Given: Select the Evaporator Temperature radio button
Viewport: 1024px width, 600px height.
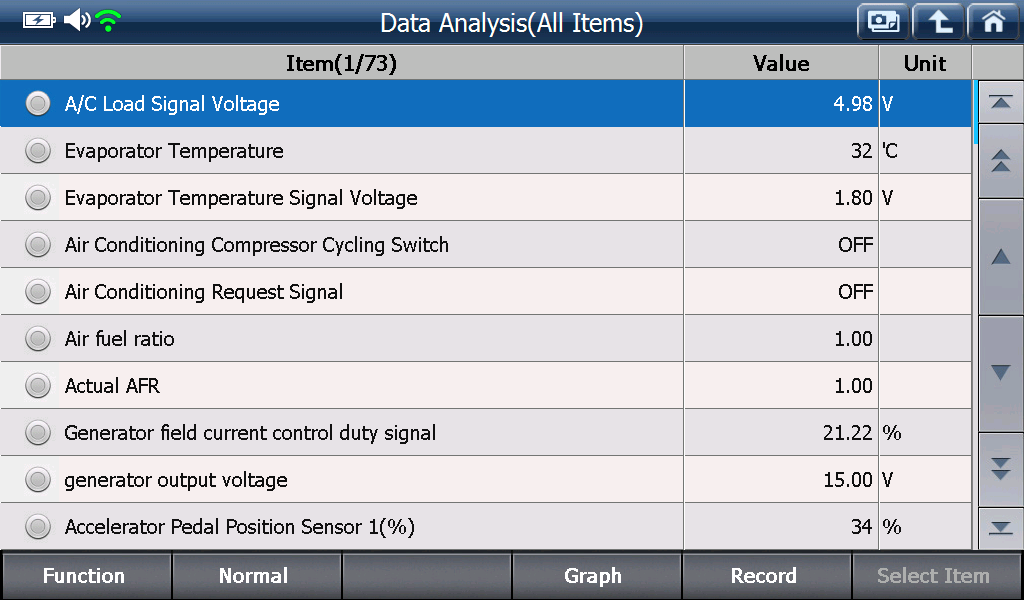Looking at the screenshot, I should 38,151.
